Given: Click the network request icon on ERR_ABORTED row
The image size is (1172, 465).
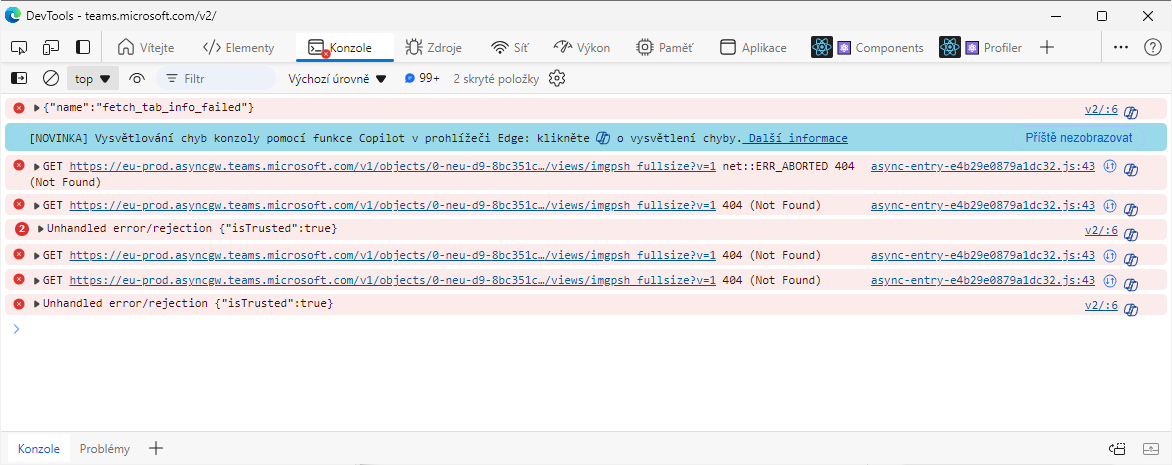Looking at the screenshot, I should click(x=1110, y=165).
